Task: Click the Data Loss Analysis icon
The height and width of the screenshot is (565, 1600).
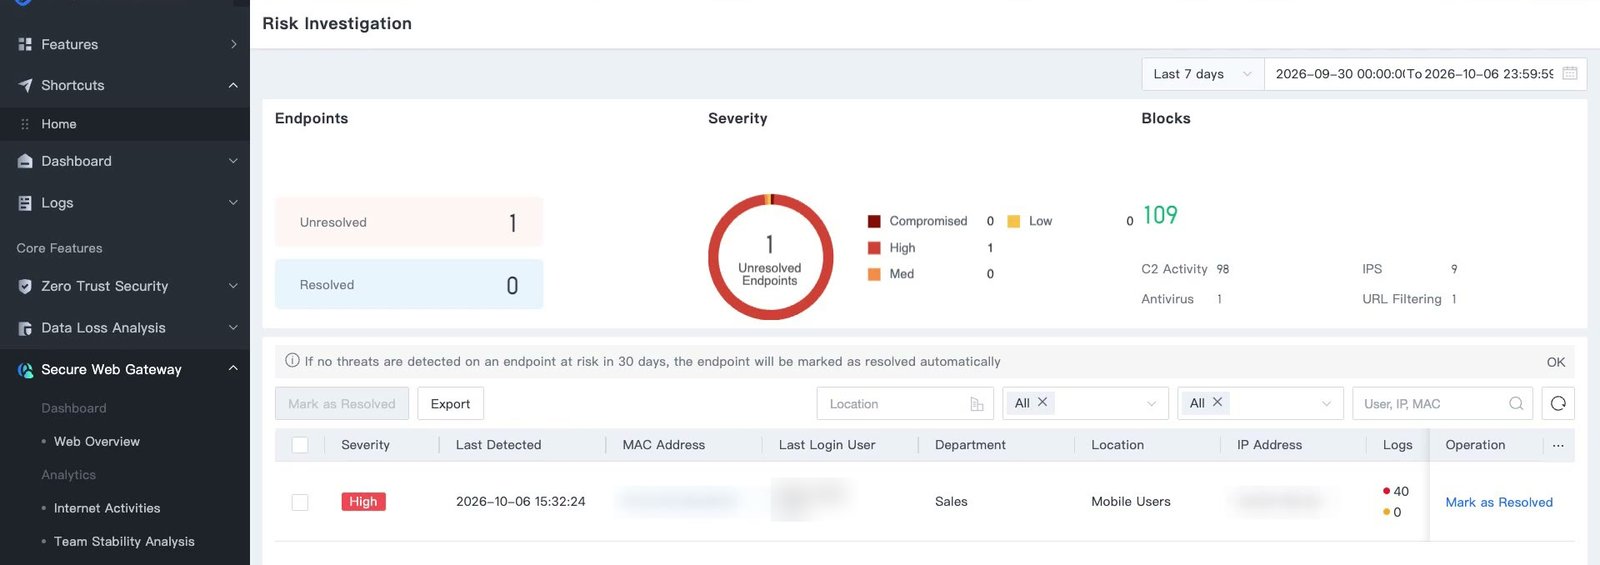Action: 25,328
